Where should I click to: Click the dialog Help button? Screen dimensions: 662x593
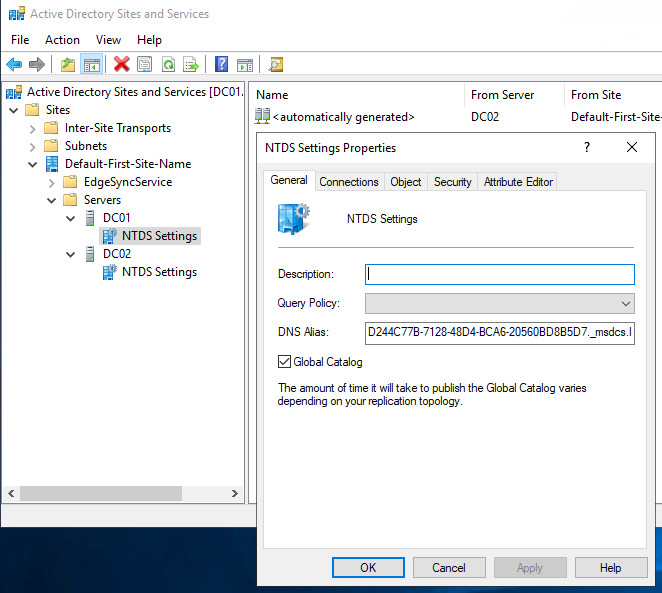(x=611, y=568)
